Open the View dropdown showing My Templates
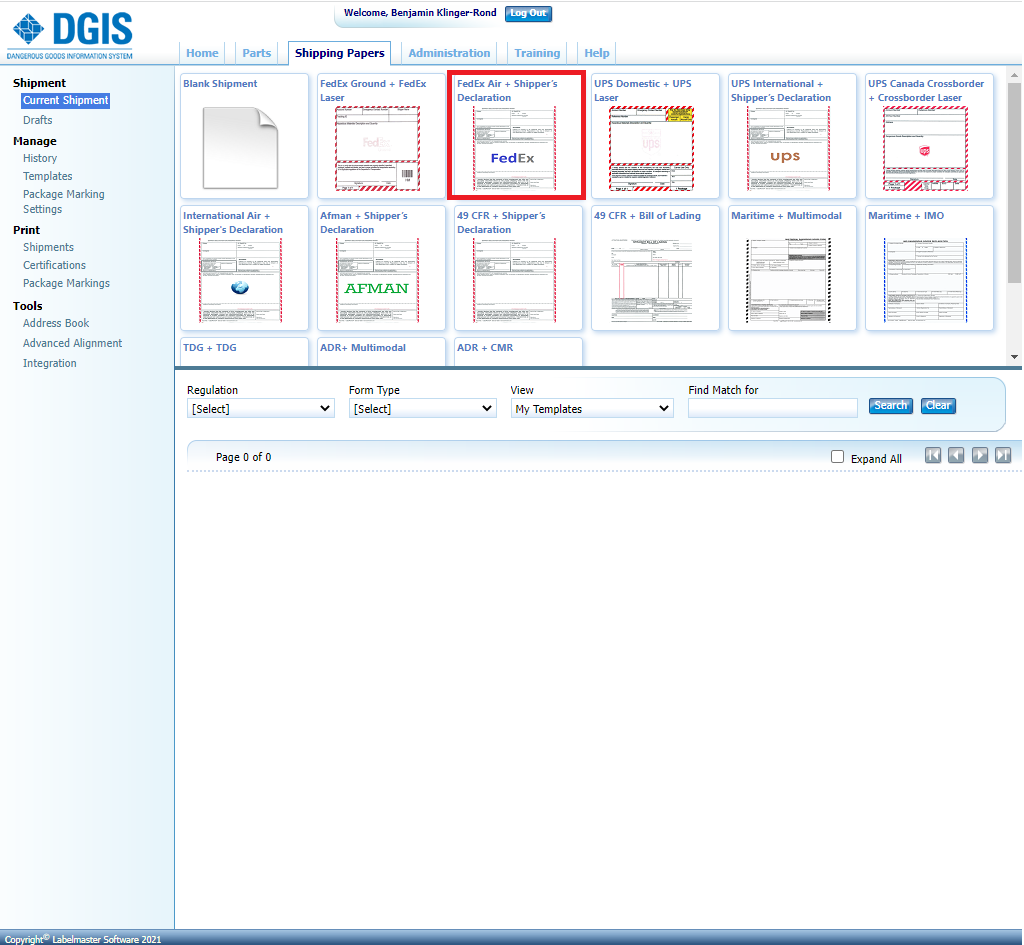1024x945 pixels. pos(591,408)
